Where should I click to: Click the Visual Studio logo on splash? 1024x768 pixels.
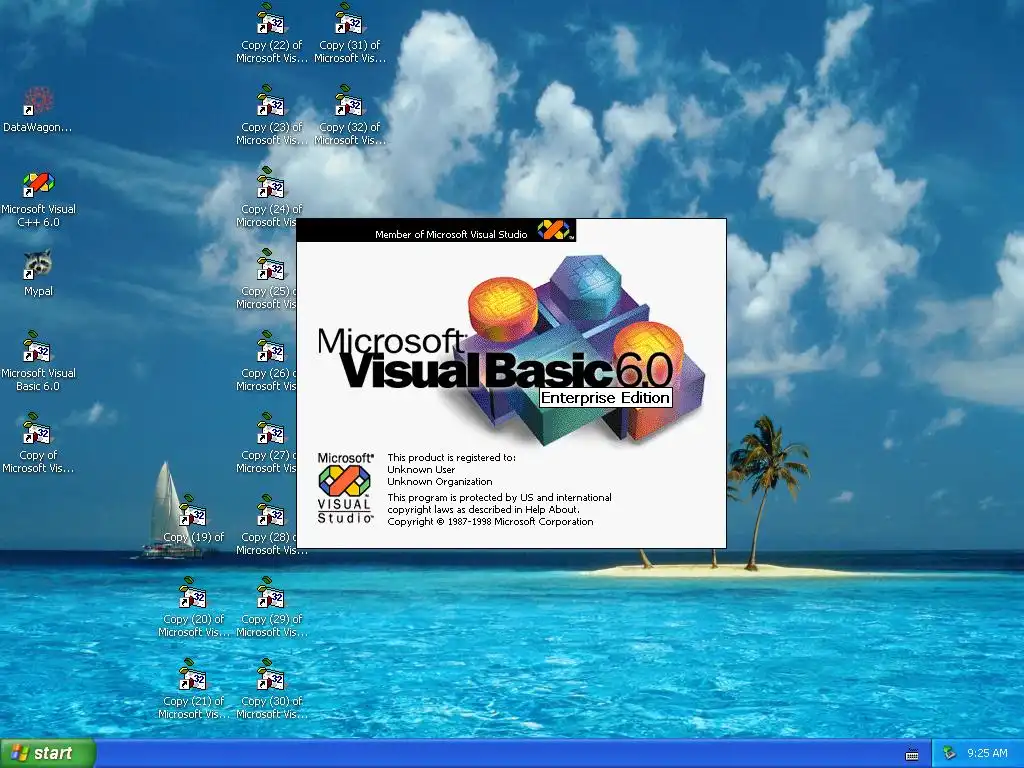[x=345, y=488]
